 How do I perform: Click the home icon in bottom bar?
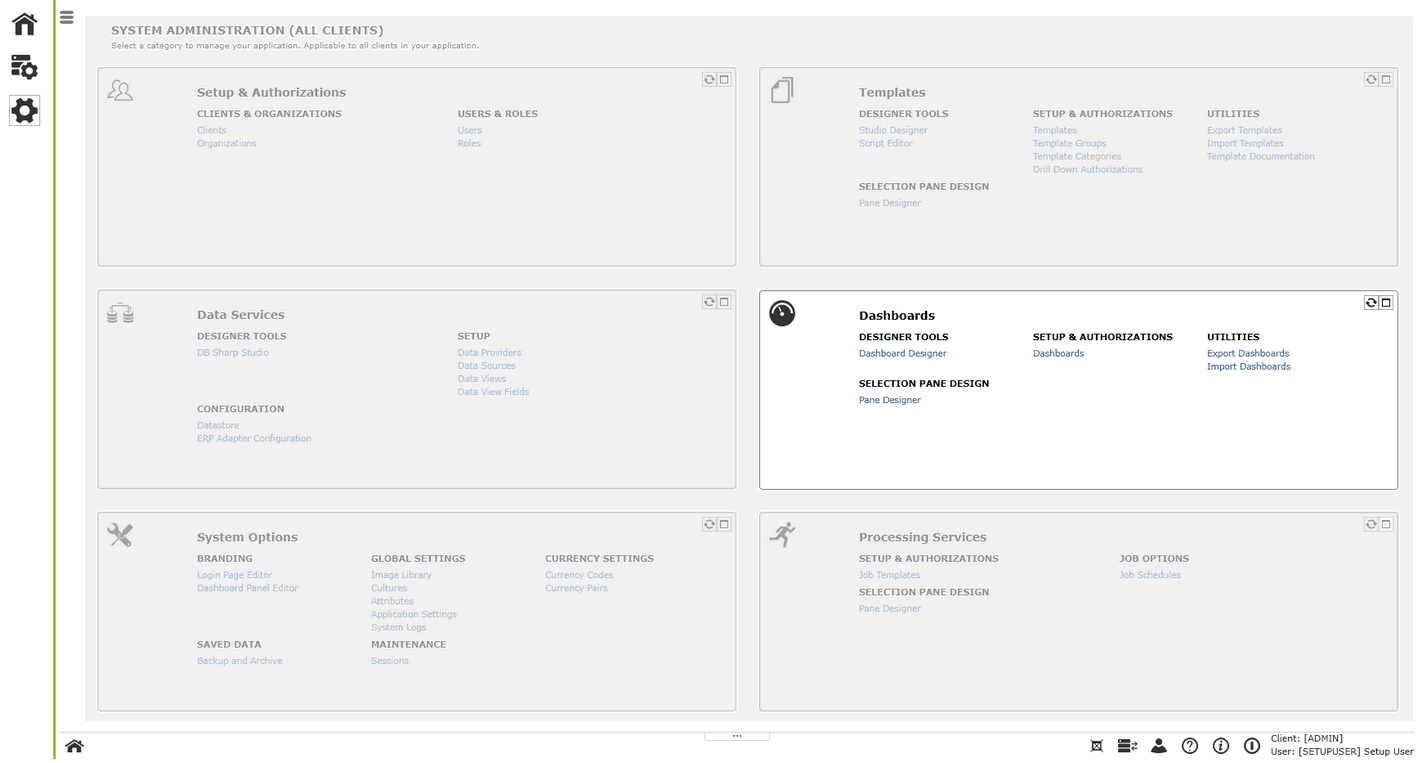(74, 746)
